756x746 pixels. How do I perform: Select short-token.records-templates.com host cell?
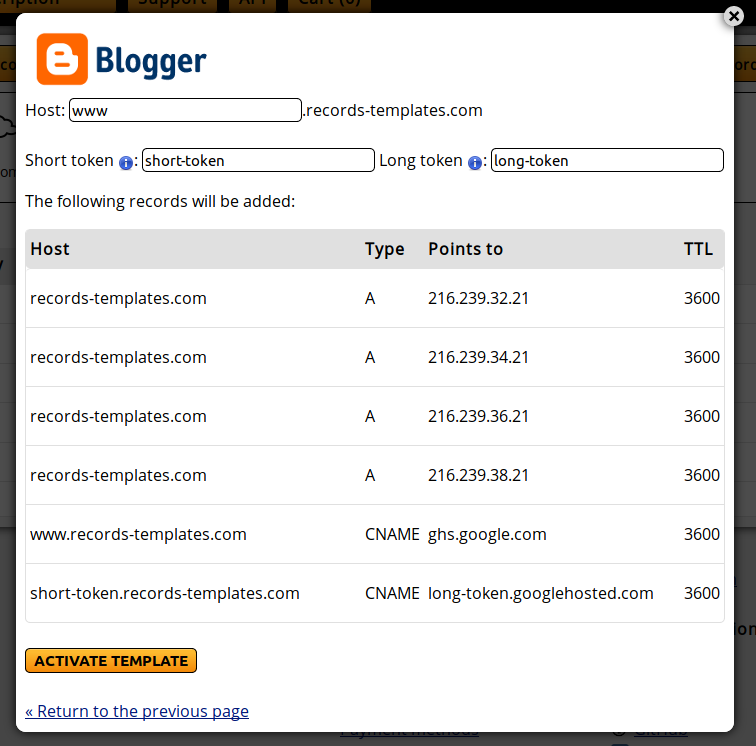click(x=165, y=593)
